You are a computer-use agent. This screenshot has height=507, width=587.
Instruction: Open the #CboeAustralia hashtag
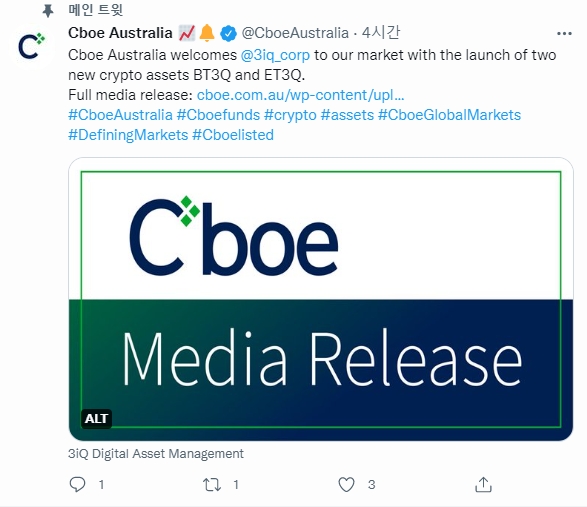point(120,115)
